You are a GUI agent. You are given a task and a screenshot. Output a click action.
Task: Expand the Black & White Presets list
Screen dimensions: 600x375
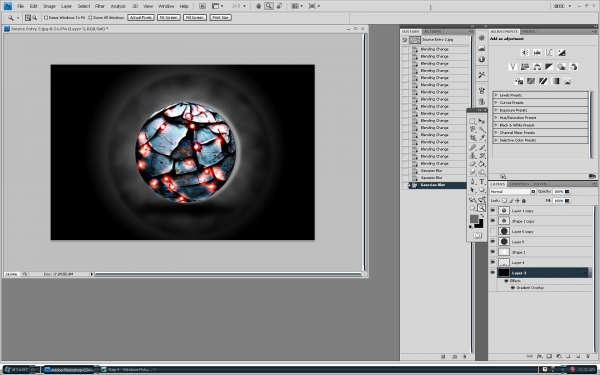pyautogui.click(x=496, y=125)
